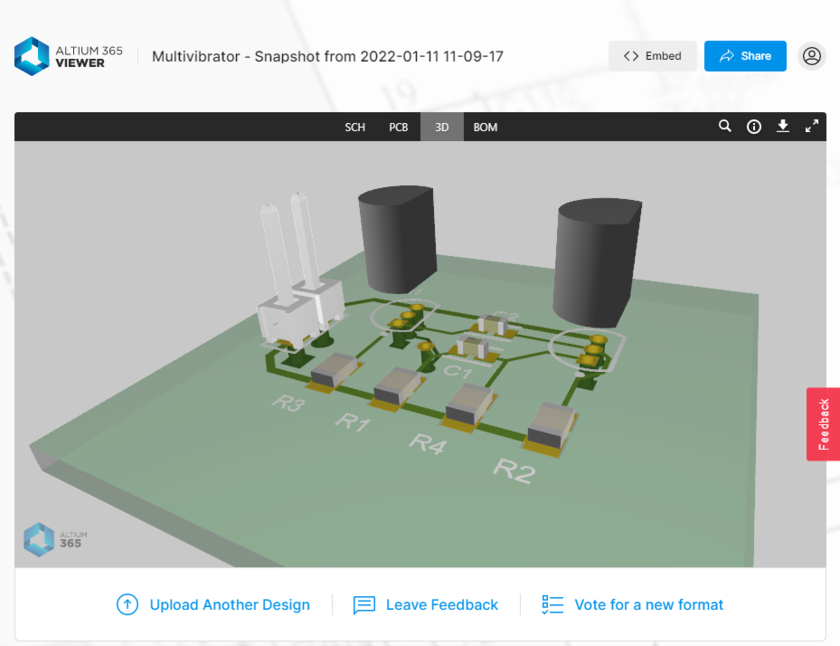The width and height of the screenshot is (840, 646).
Task: Click the speech bubble icon beside Leave Feedback
Action: [x=364, y=605]
